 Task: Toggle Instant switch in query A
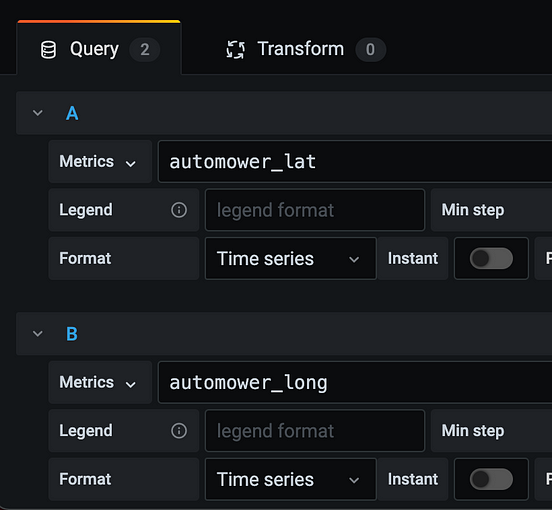coord(491,259)
